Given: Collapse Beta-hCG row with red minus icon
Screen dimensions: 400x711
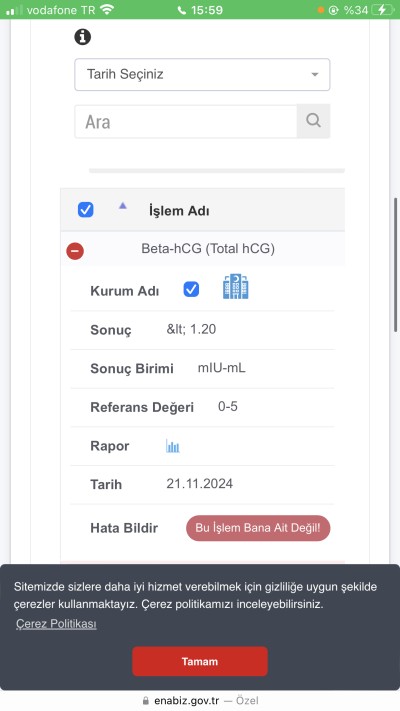Looking at the screenshot, I should [75, 251].
